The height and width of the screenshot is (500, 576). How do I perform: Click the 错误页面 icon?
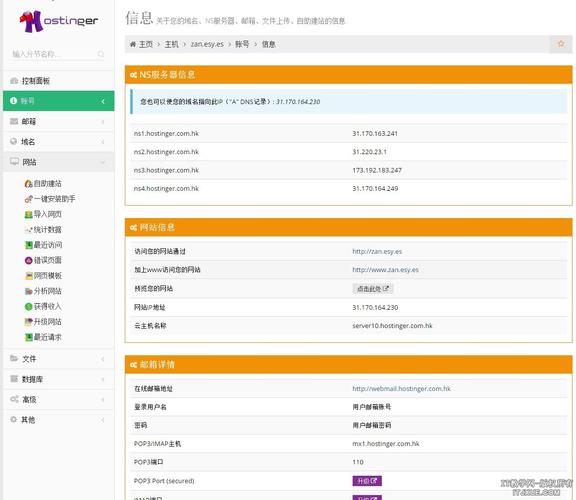coord(29,260)
